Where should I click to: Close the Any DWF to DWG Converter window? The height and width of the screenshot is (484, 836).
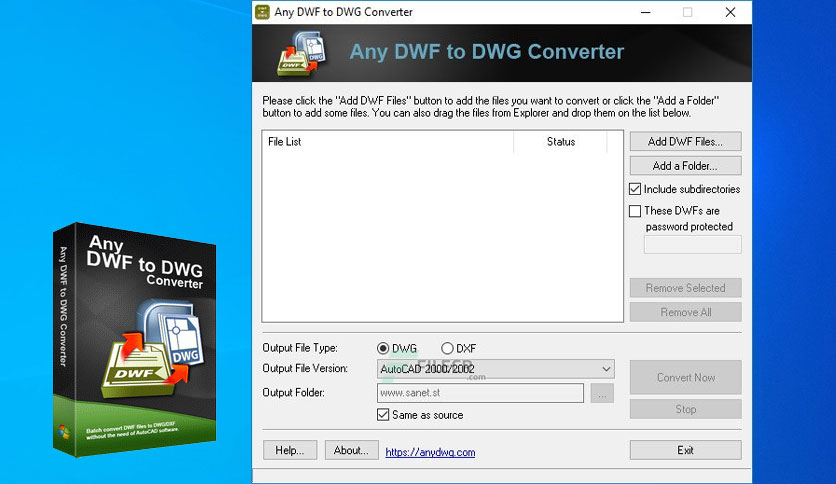(730, 12)
